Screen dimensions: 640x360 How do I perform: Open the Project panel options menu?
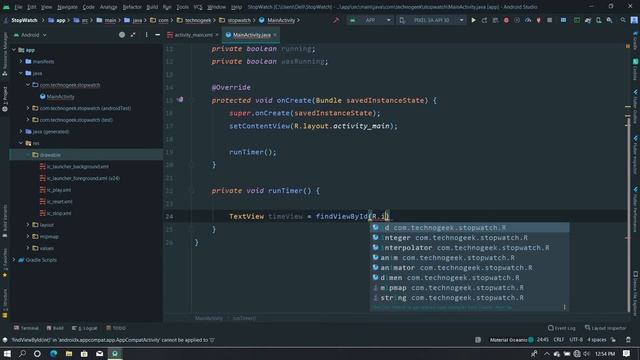point(147,35)
